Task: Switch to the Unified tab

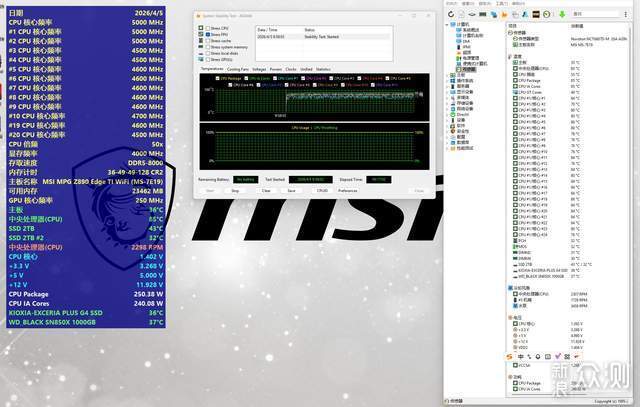Action: coord(306,69)
